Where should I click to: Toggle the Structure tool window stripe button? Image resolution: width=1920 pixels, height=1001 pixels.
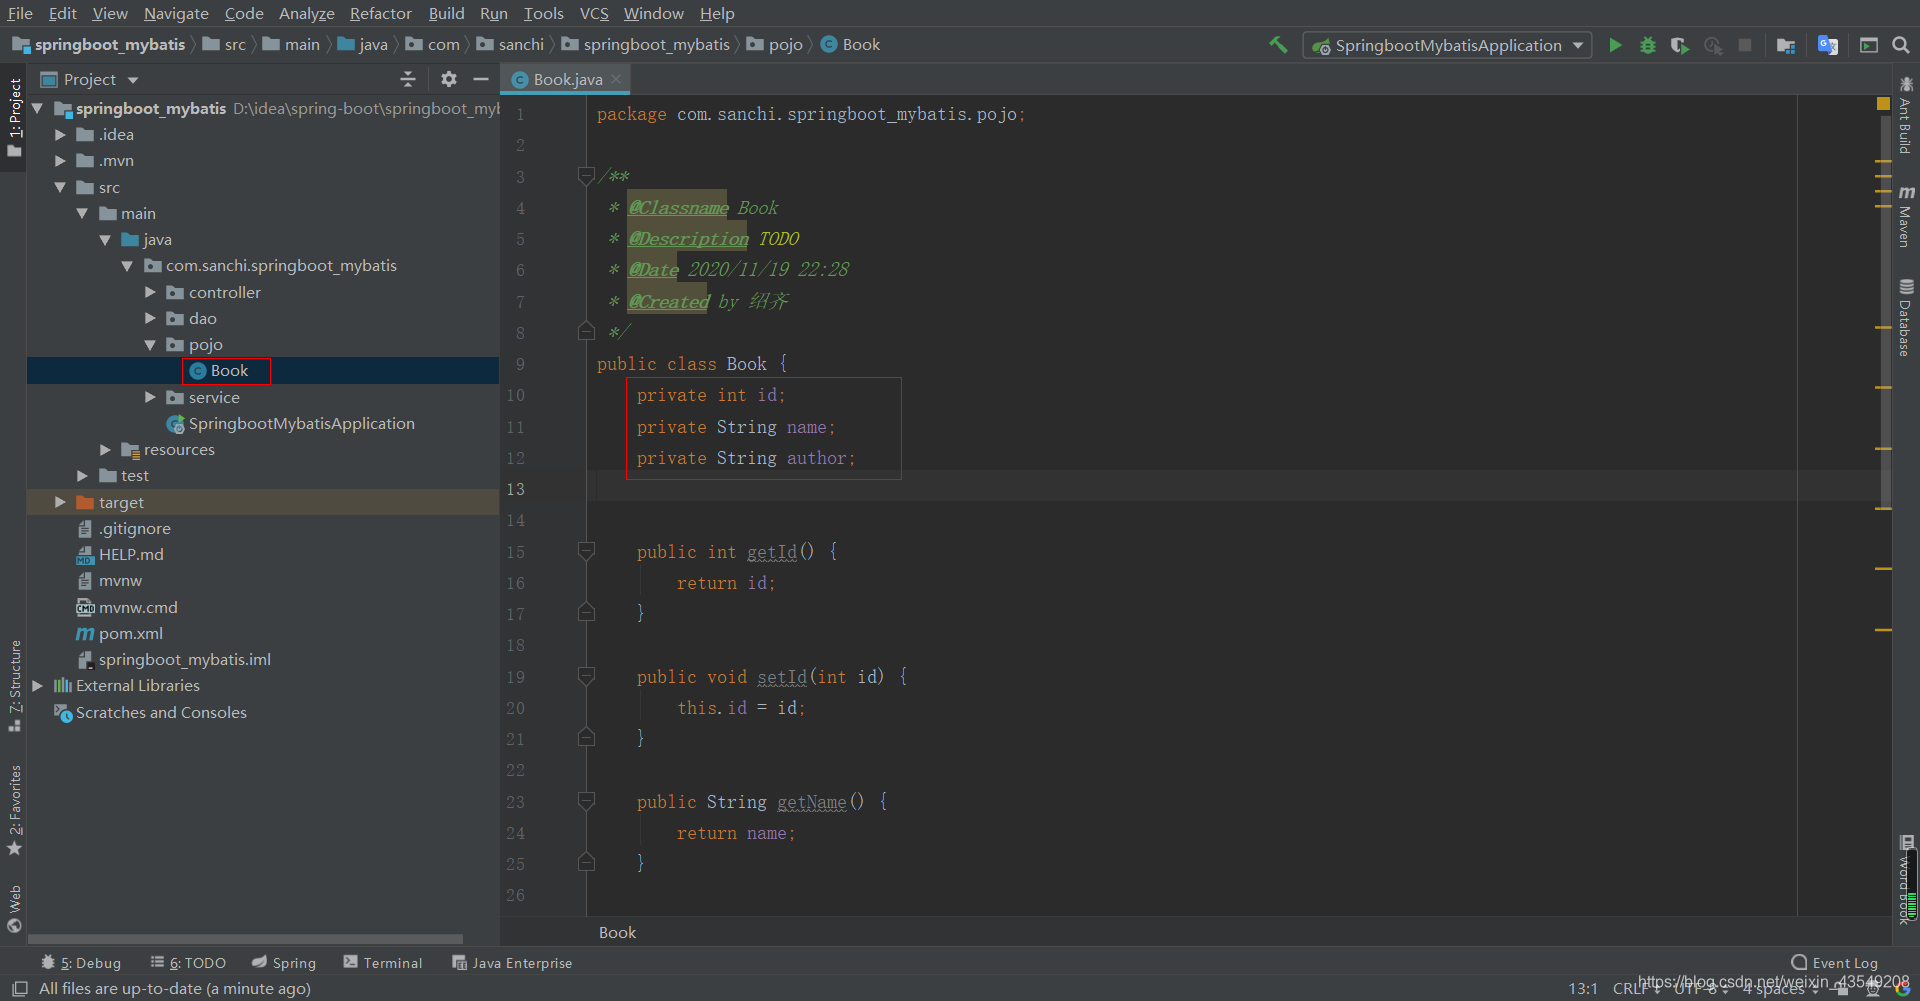point(14,686)
